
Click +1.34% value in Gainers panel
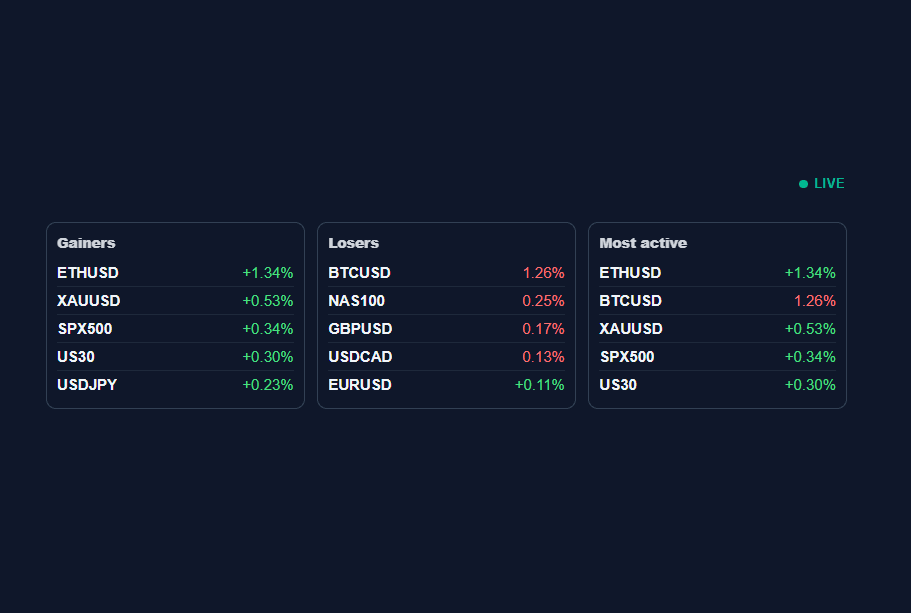(x=268, y=273)
